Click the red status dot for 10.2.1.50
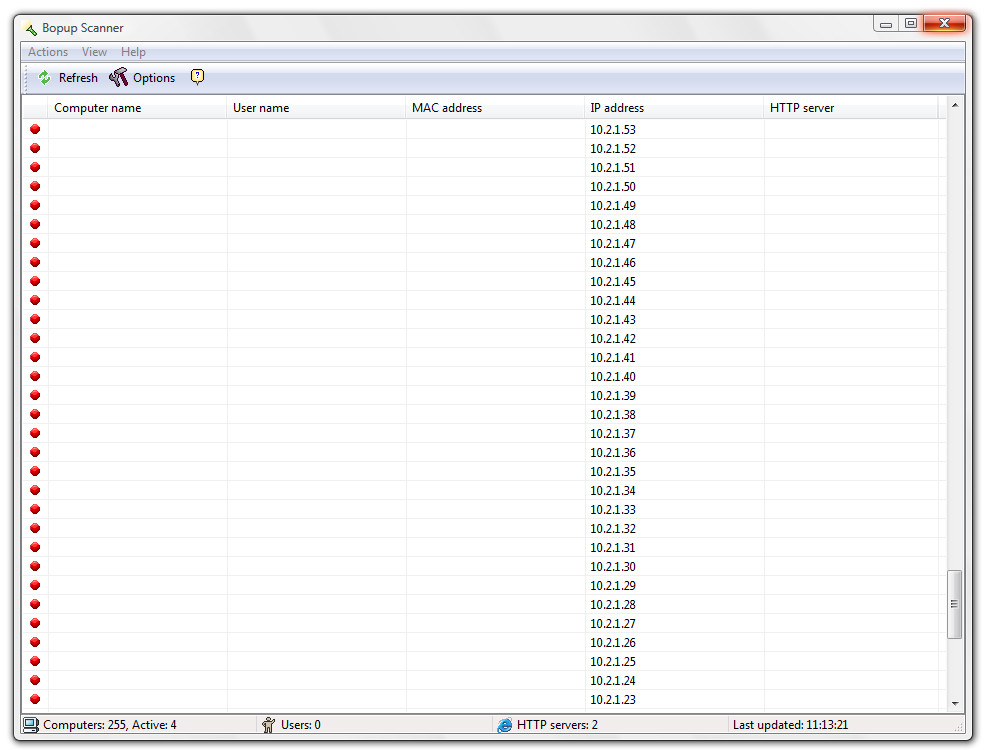Image resolution: width=995 pixels, height=750 pixels. click(x=35, y=186)
